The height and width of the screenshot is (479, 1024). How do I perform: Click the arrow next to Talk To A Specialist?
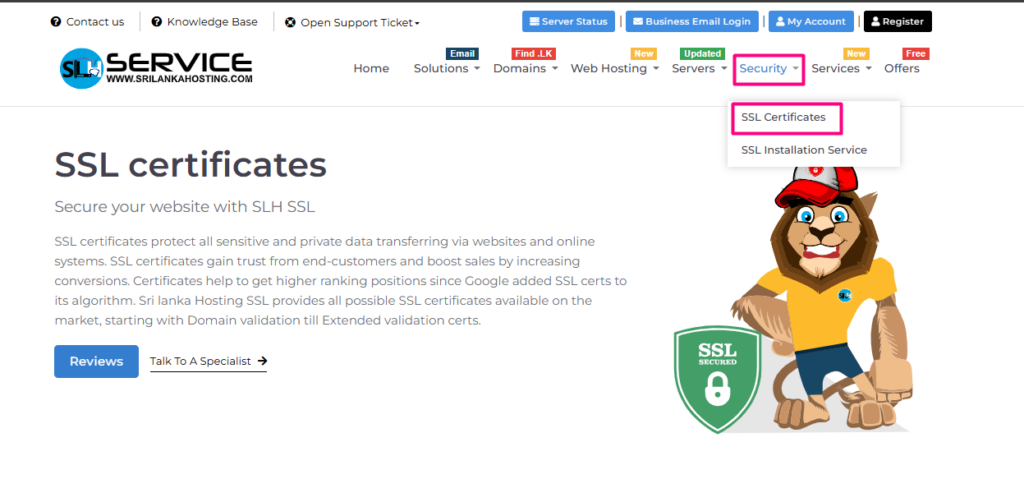coord(262,361)
